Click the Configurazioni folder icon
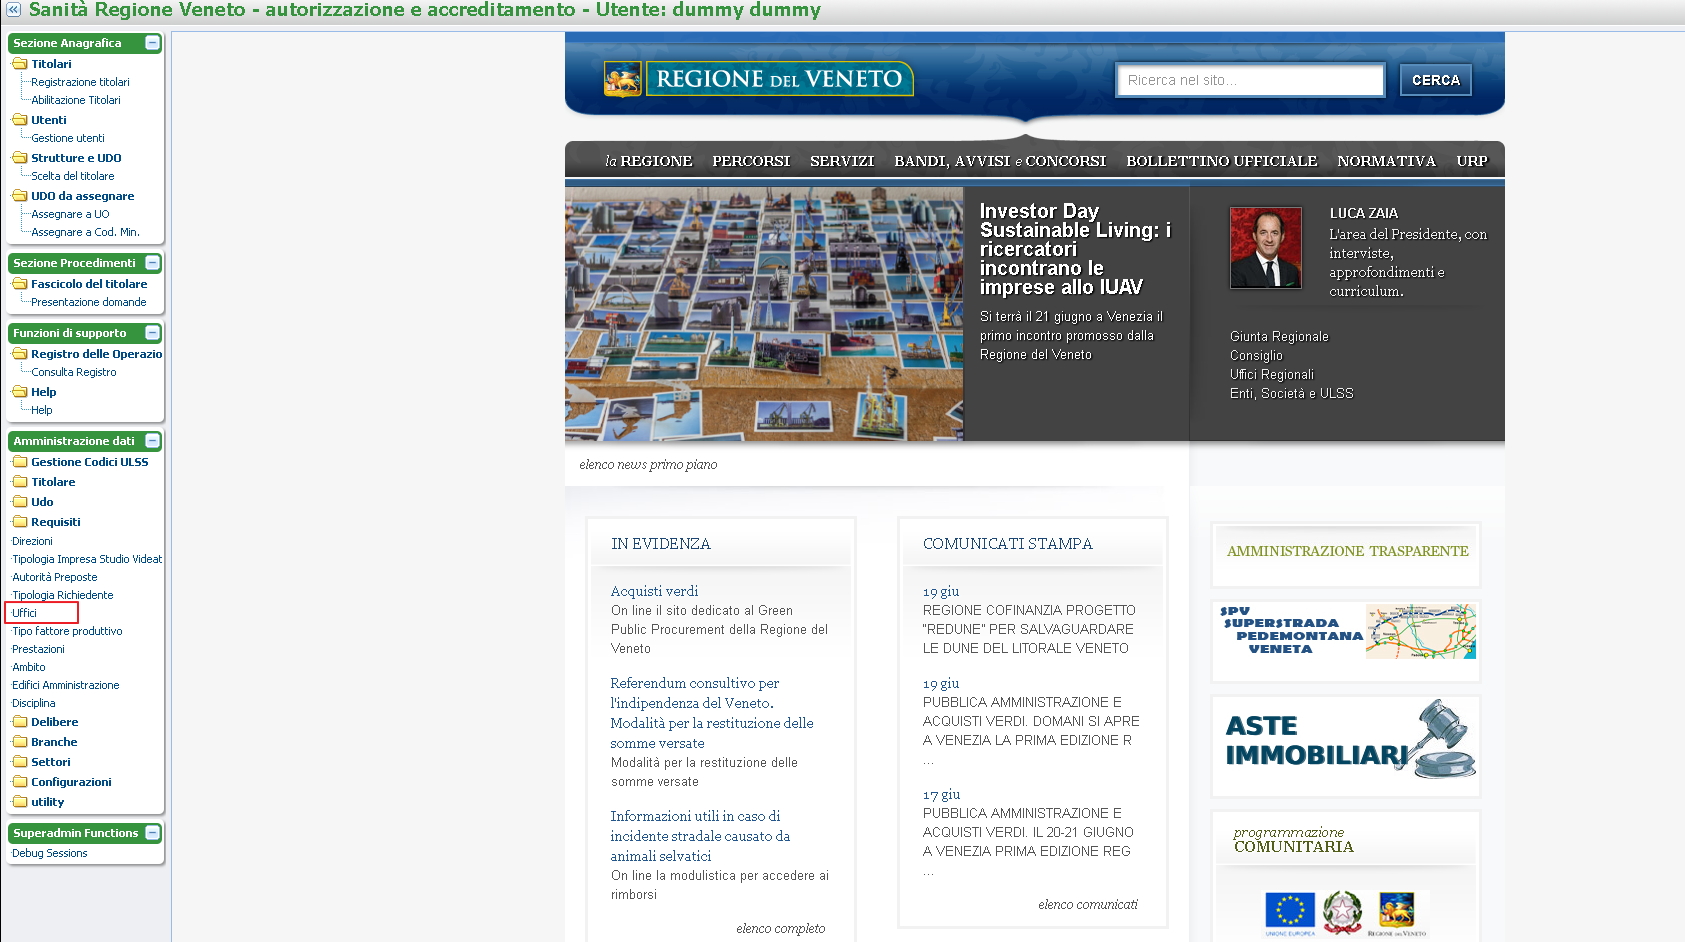The width and height of the screenshot is (1685, 942). 19,782
